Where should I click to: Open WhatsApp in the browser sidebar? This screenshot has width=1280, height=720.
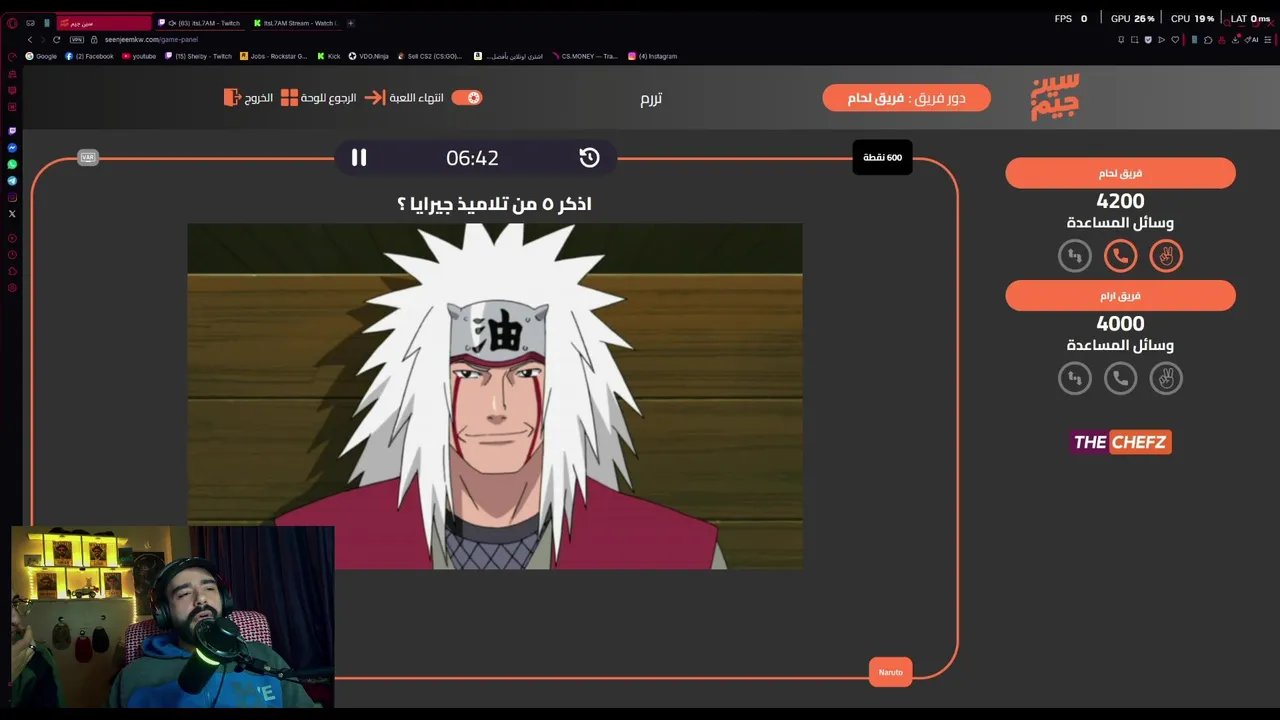pyautogui.click(x=12, y=164)
